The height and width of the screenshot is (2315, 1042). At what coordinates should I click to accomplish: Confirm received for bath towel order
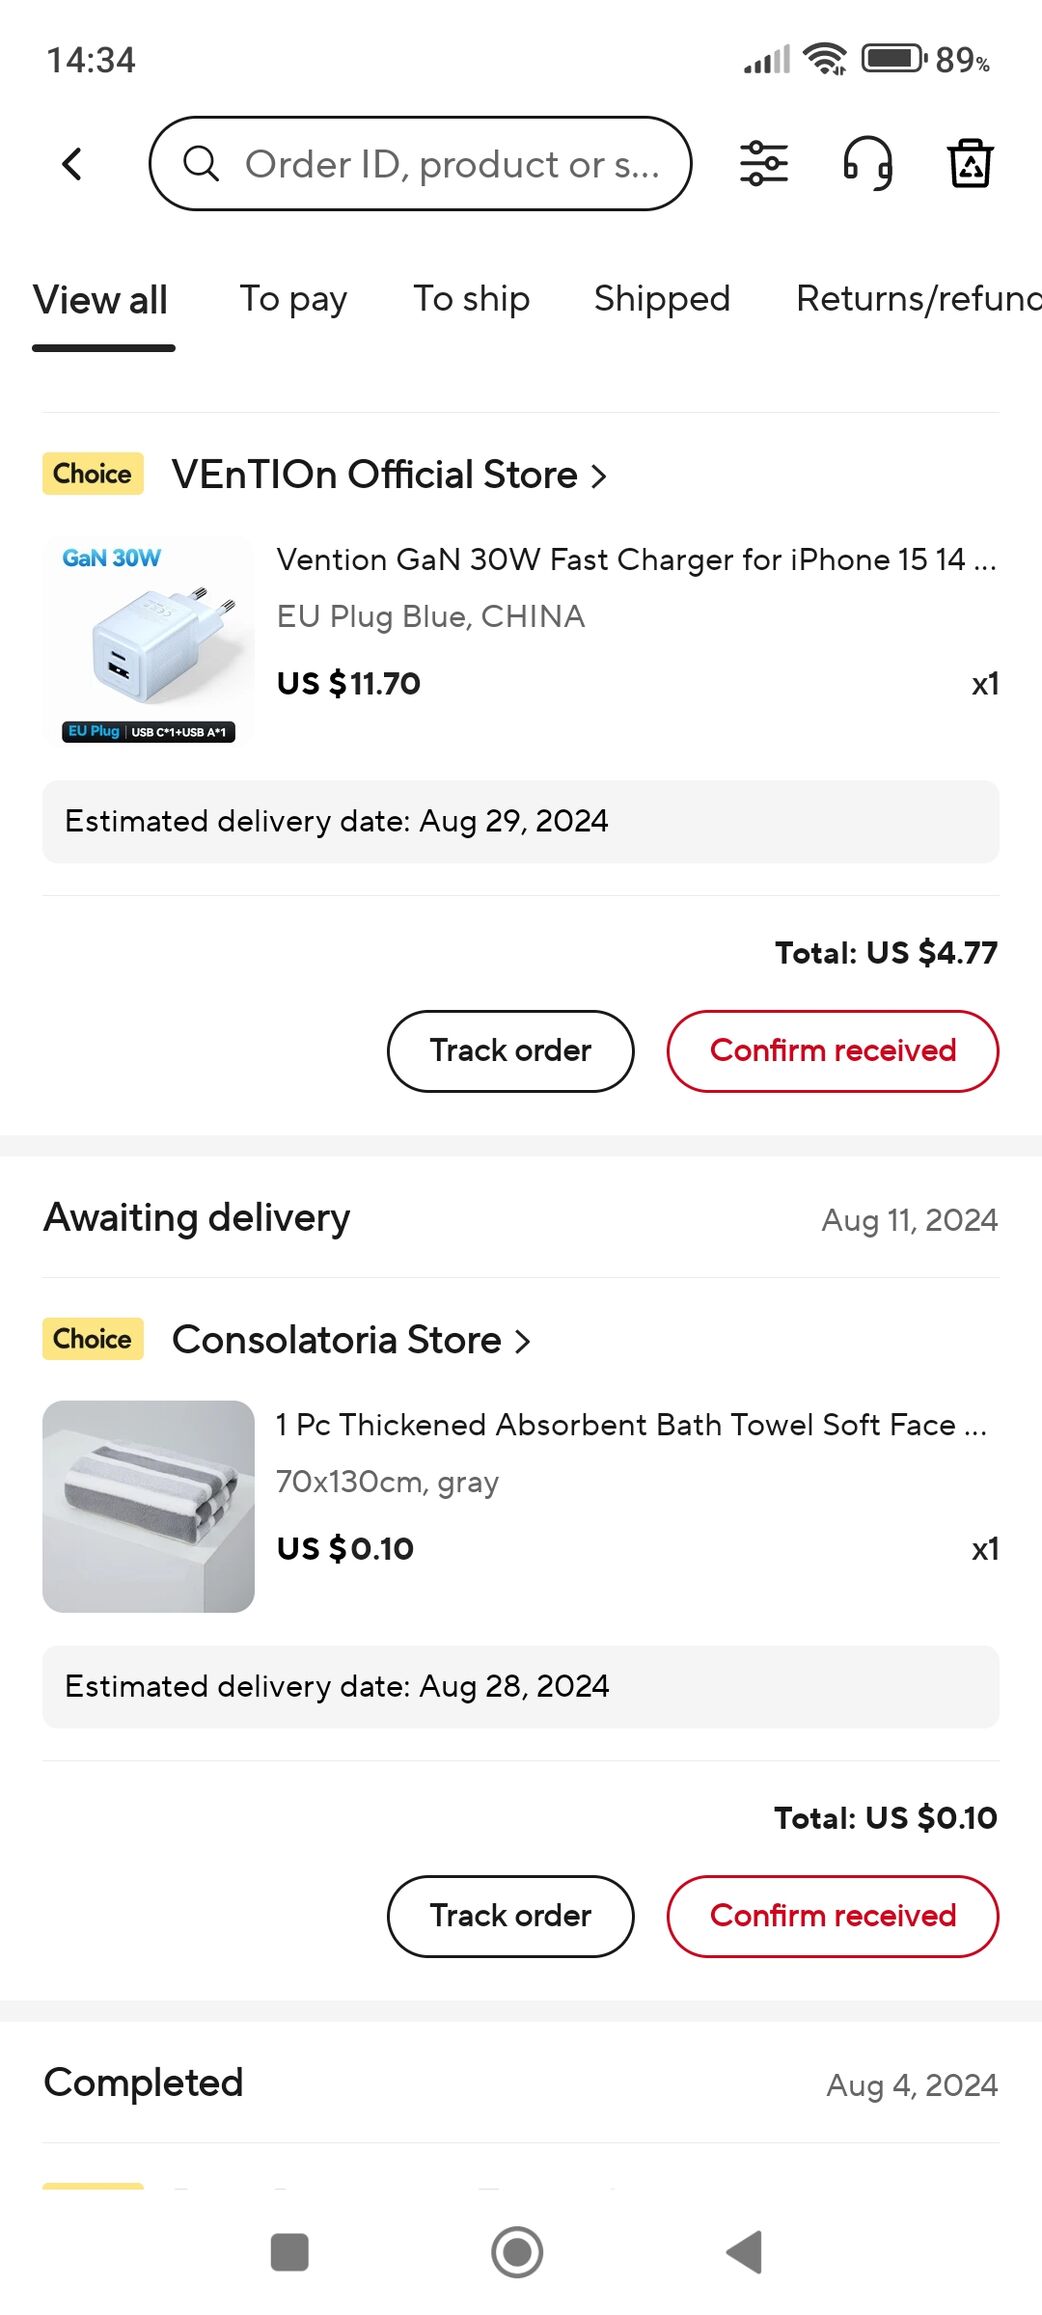pyautogui.click(x=832, y=1916)
